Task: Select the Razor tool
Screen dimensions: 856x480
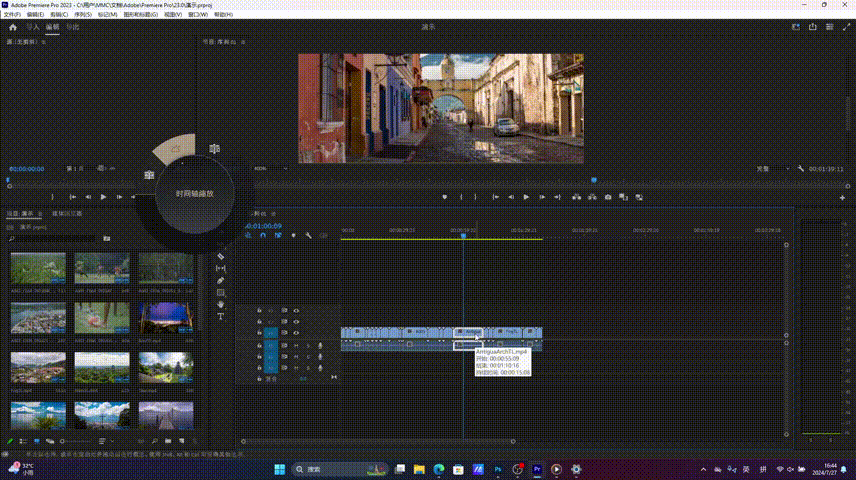Action: point(221,256)
